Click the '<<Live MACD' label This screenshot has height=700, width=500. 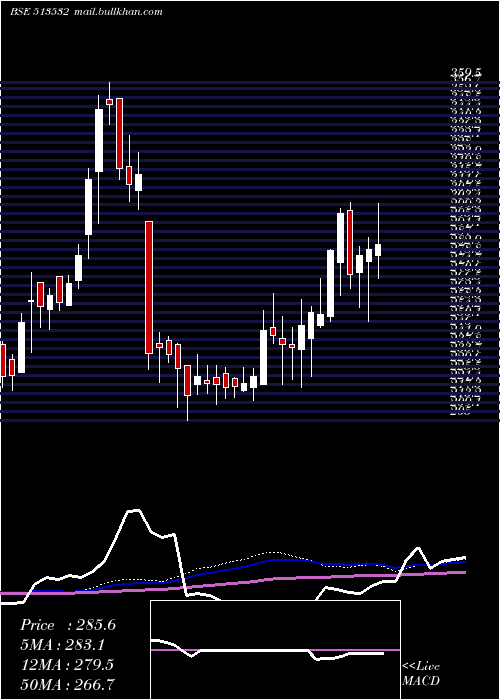tap(421, 674)
